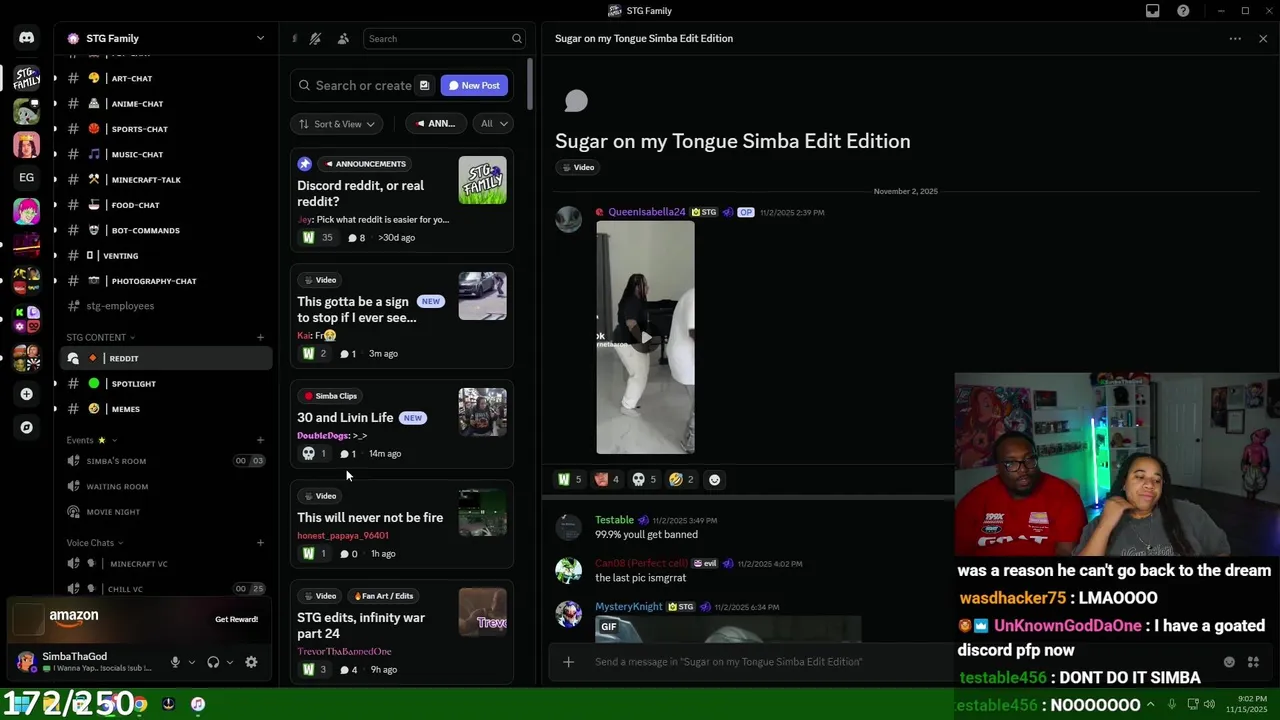Open microphone input options arrow
The width and height of the screenshot is (1280, 720).
click(191, 662)
